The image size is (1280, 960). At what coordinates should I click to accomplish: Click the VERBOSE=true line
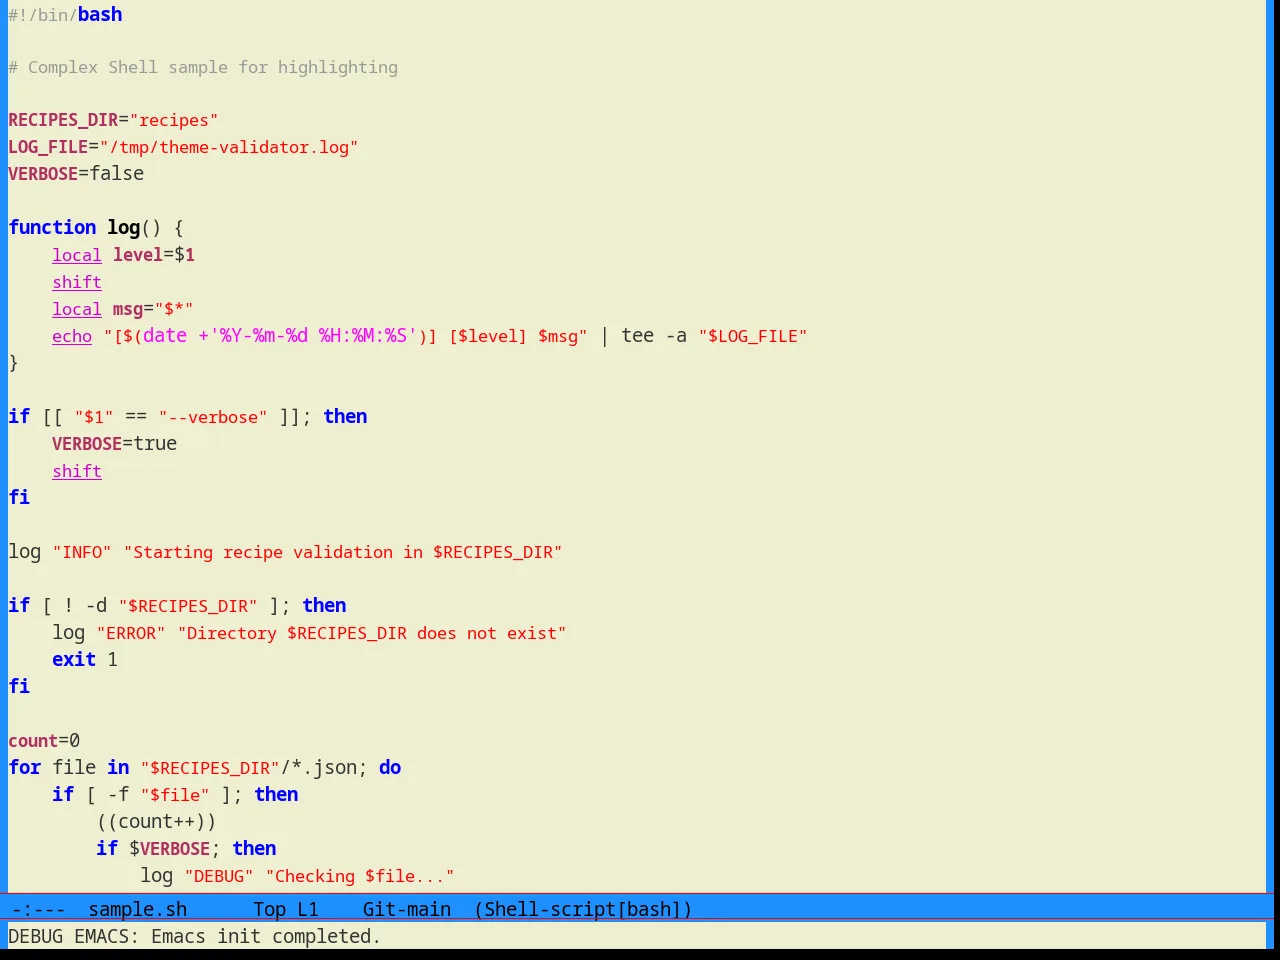coord(114,444)
